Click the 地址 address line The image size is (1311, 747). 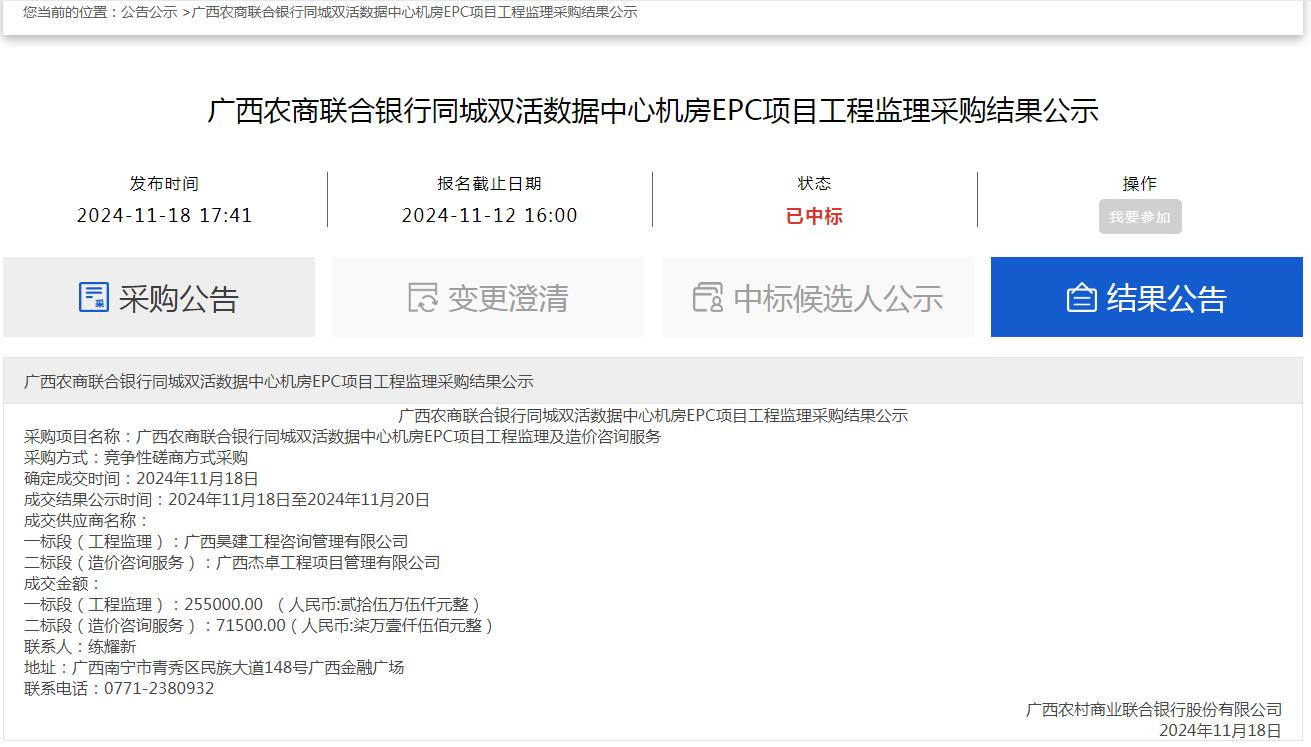[x=214, y=667]
